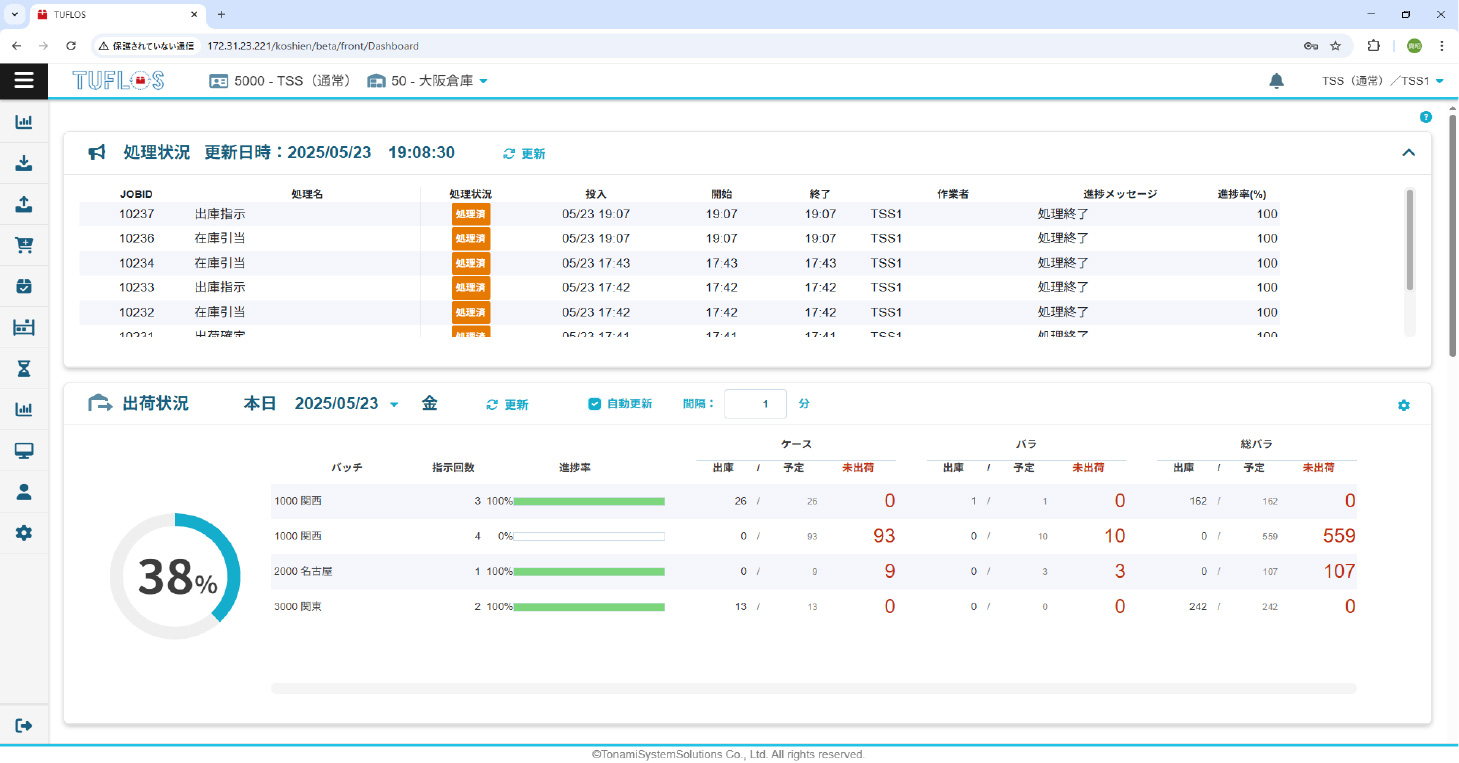This screenshot has width=1459, height=763.
Task: Select the TUFLOS browser tab
Action: pyautogui.click(x=117, y=15)
